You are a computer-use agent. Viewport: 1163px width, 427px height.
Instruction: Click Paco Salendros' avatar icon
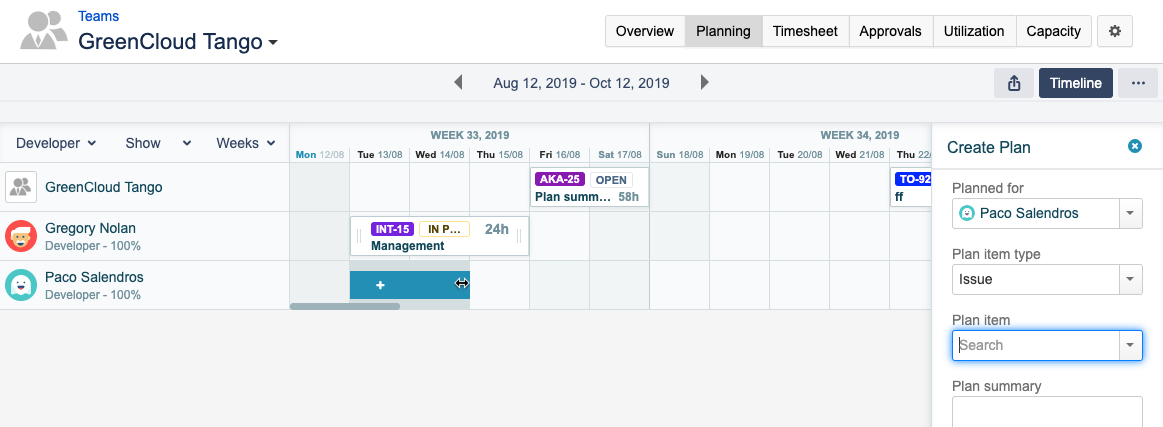[21, 286]
